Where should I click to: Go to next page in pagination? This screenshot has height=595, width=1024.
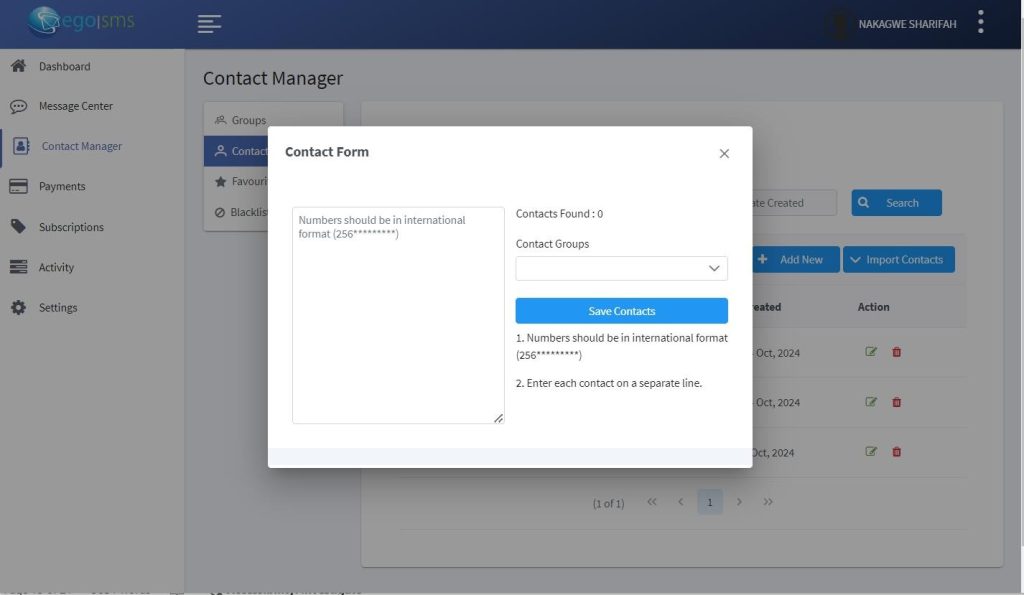coord(739,502)
